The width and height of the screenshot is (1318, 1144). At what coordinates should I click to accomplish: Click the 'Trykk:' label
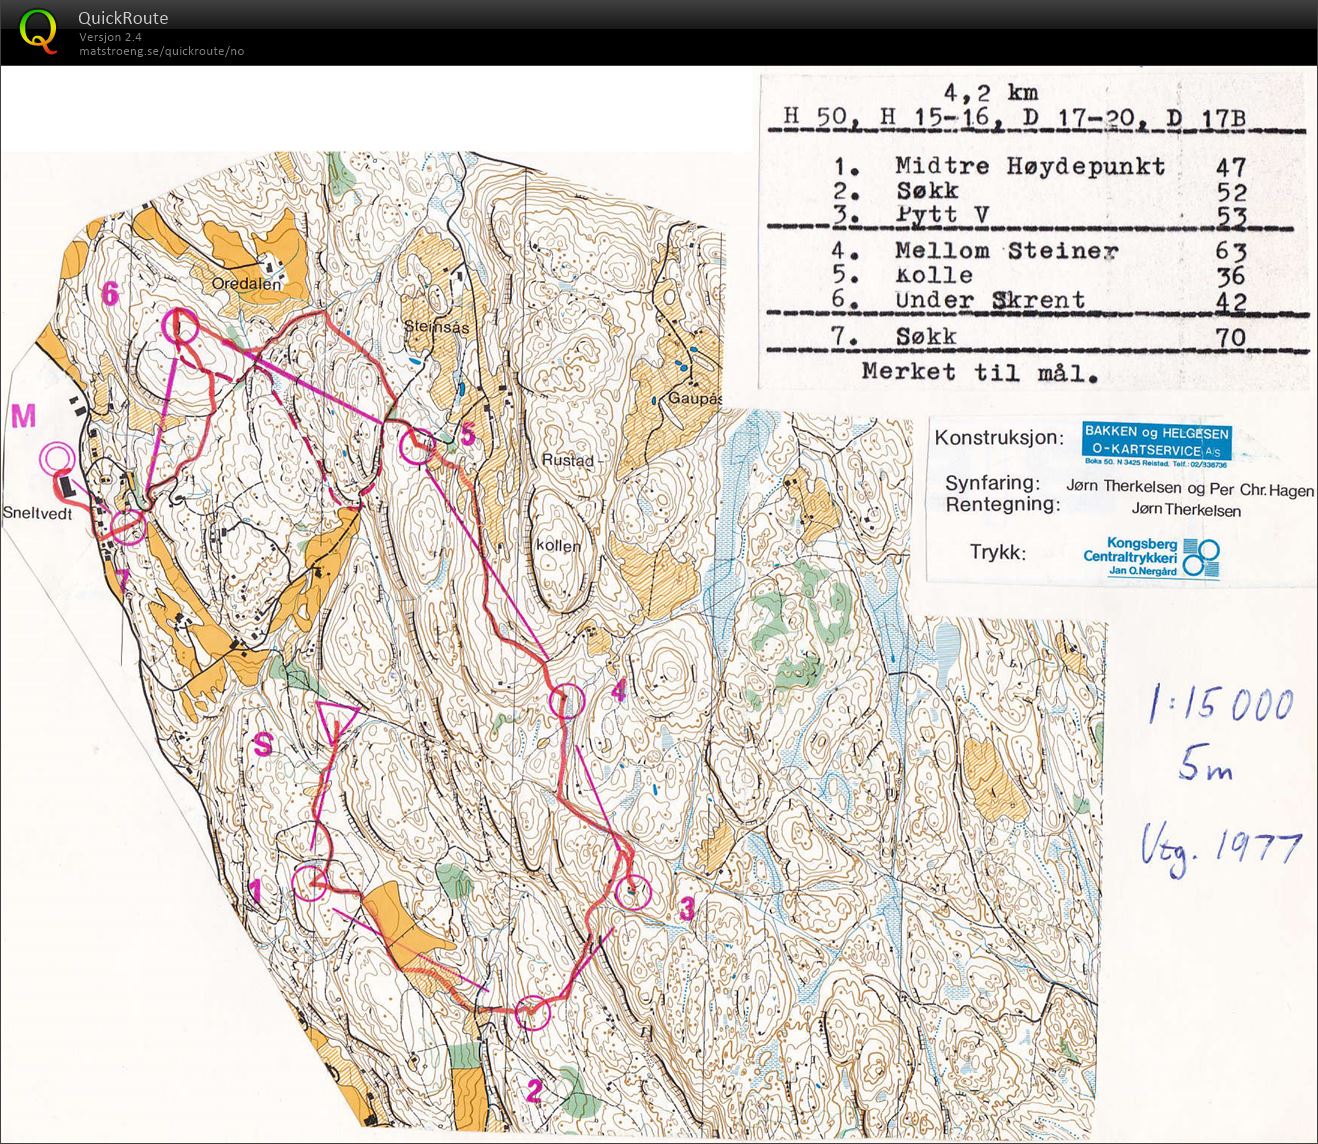[997, 552]
